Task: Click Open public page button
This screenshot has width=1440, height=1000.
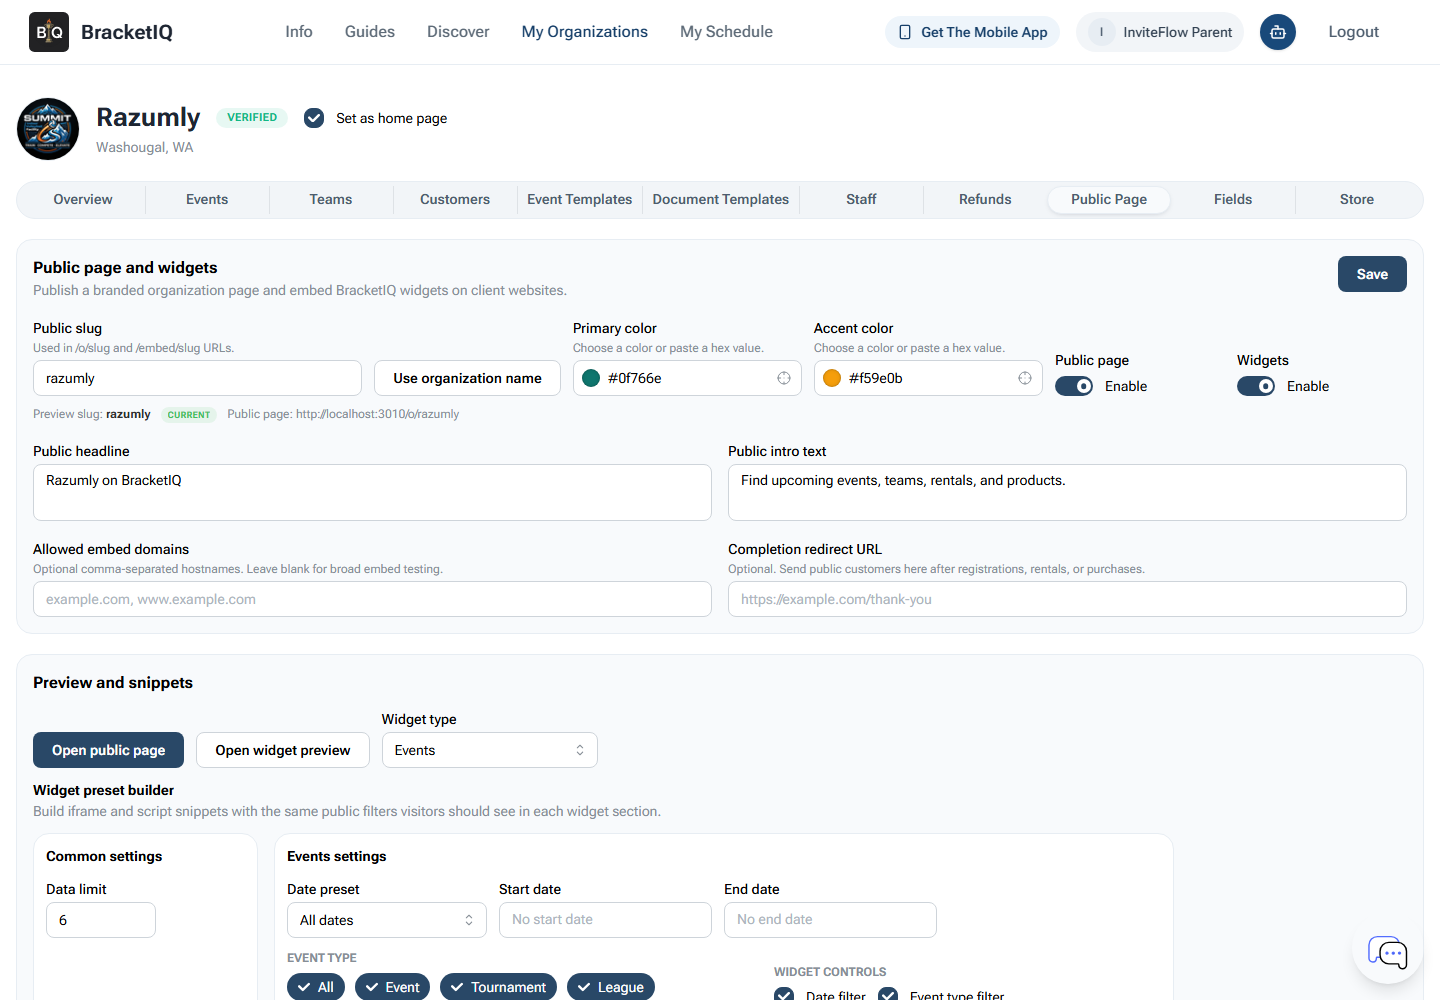Action: (109, 750)
